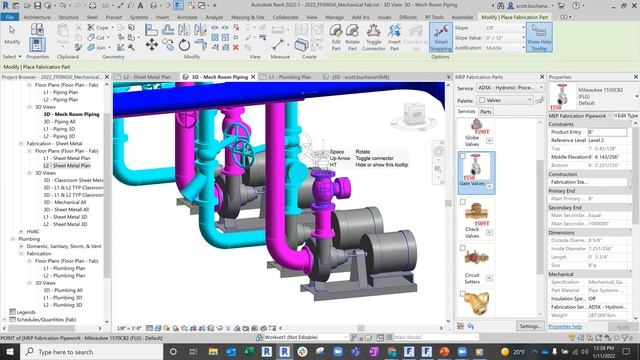Screen dimensions: 640x360
Task: Click the Rotate tool in Modify panel
Action: tap(184, 44)
